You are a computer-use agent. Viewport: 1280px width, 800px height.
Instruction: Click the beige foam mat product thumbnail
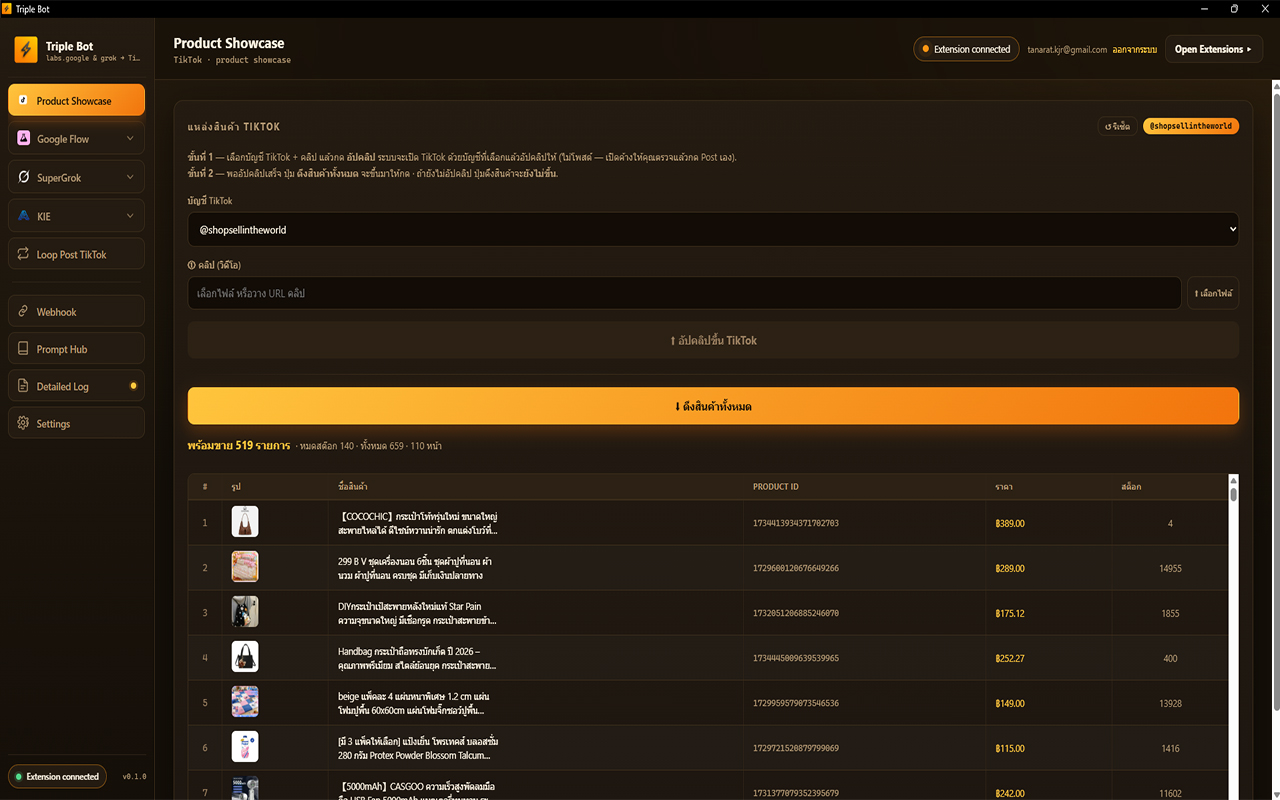click(x=245, y=702)
